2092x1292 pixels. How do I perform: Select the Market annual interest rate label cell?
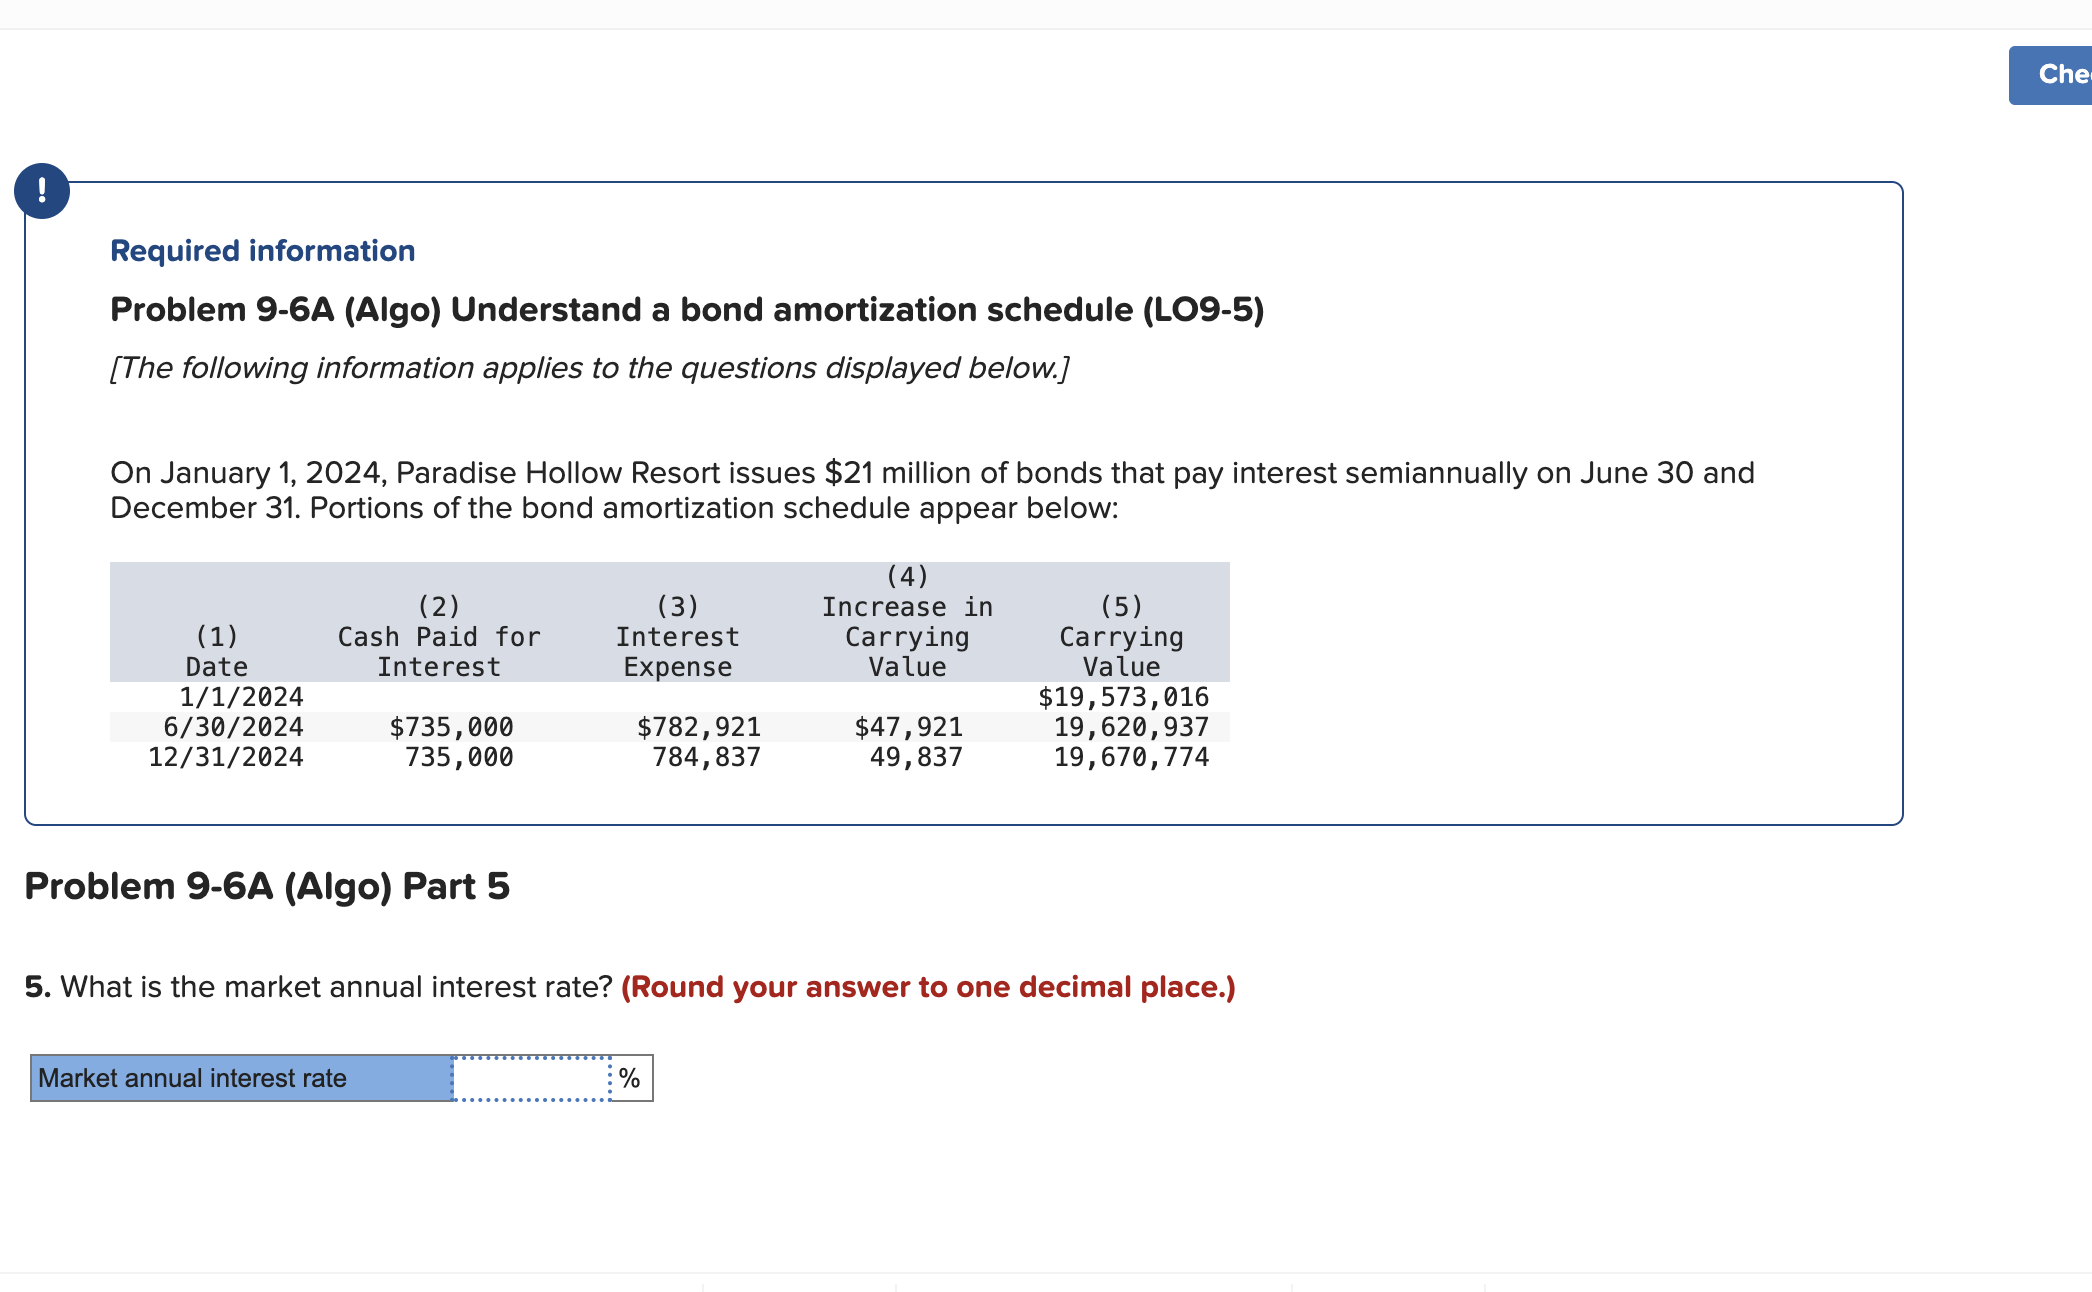(240, 1078)
